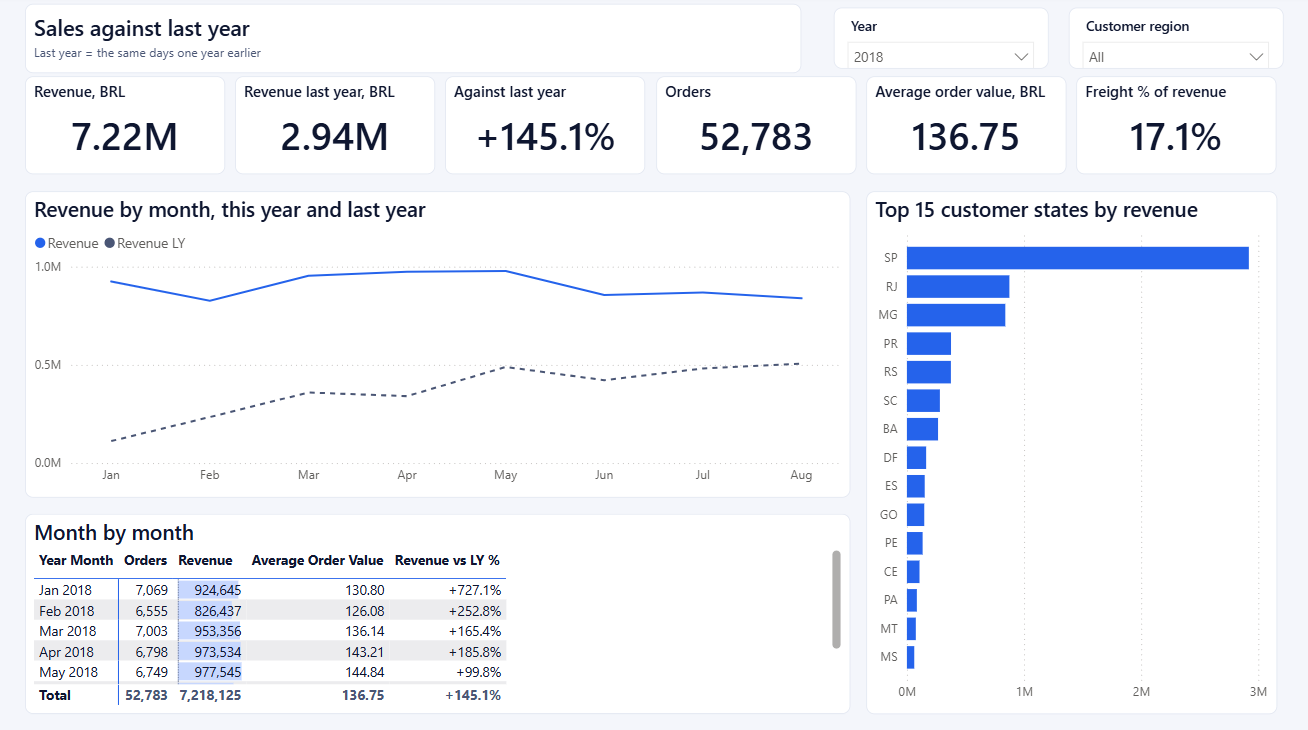Select the BA bar in states chart
Viewport: 1308px width, 730px height.
pos(922,429)
